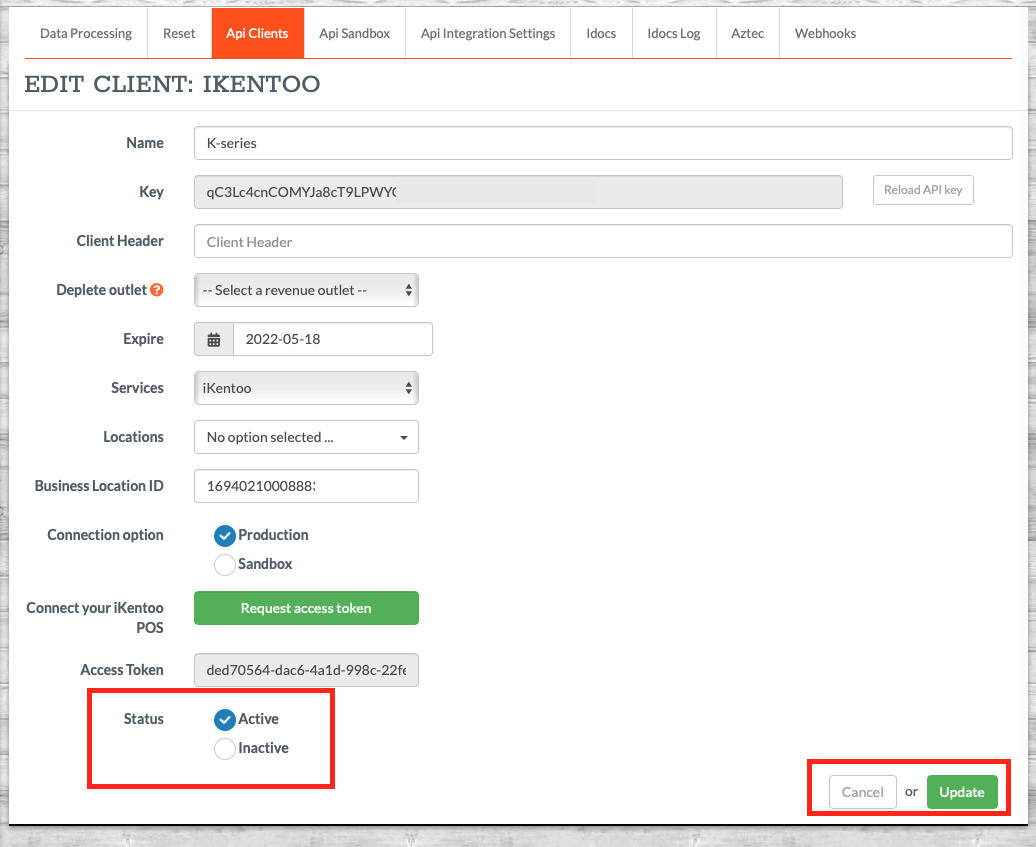This screenshot has width=1036, height=847.
Task: Open the Webhooks tab
Action: pyautogui.click(x=825, y=34)
